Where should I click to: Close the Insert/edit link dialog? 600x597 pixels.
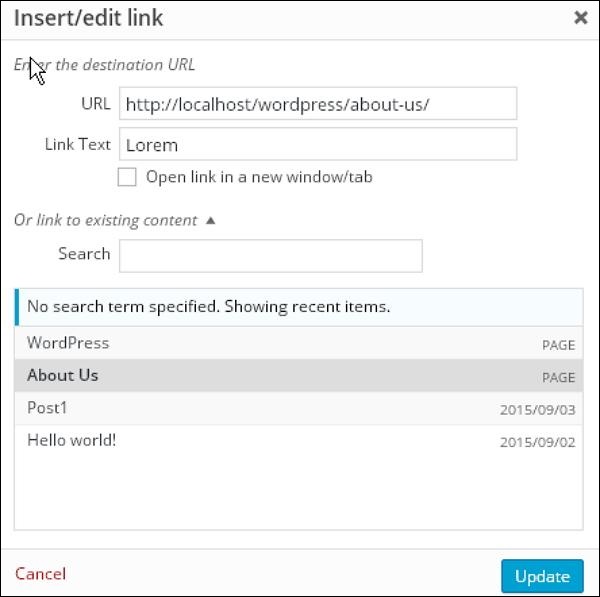(x=580, y=18)
